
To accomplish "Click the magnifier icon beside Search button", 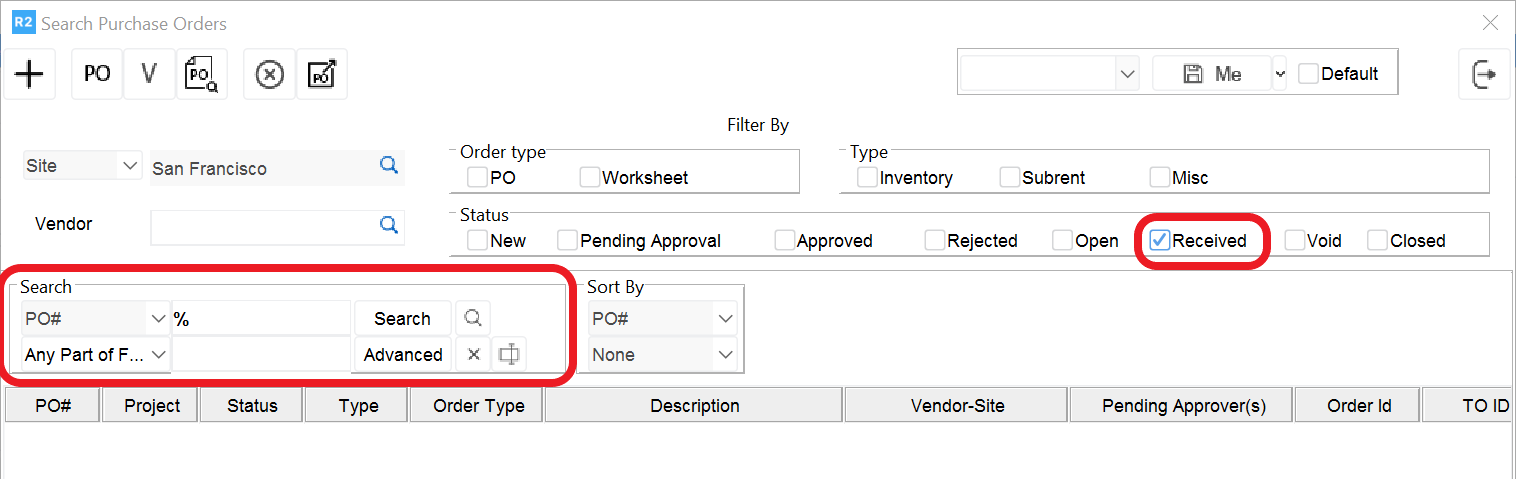I will pyautogui.click(x=473, y=319).
